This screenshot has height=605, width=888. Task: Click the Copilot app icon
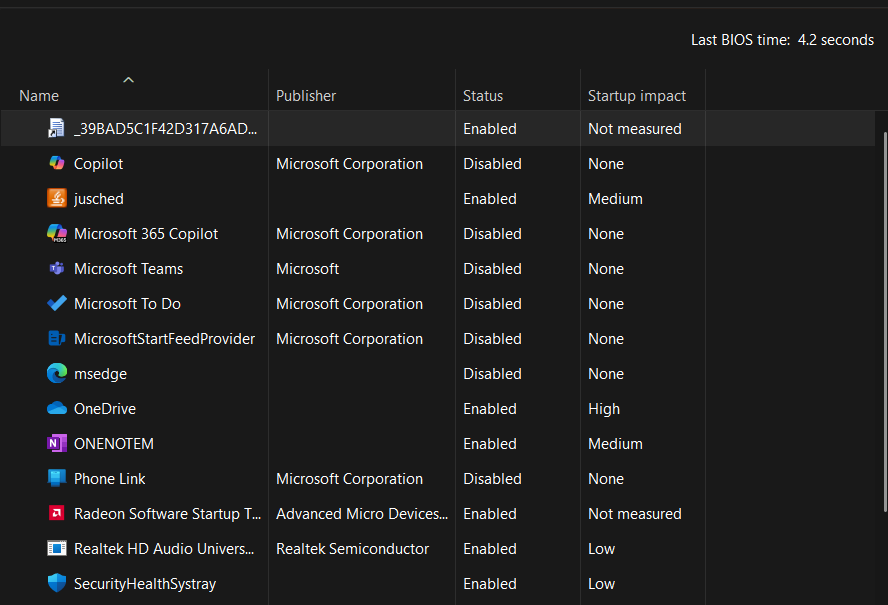click(57, 164)
